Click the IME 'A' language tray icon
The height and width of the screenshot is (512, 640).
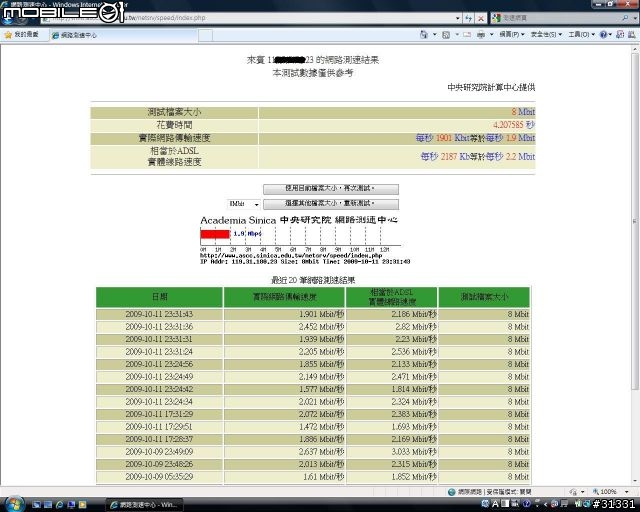tap(495, 504)
